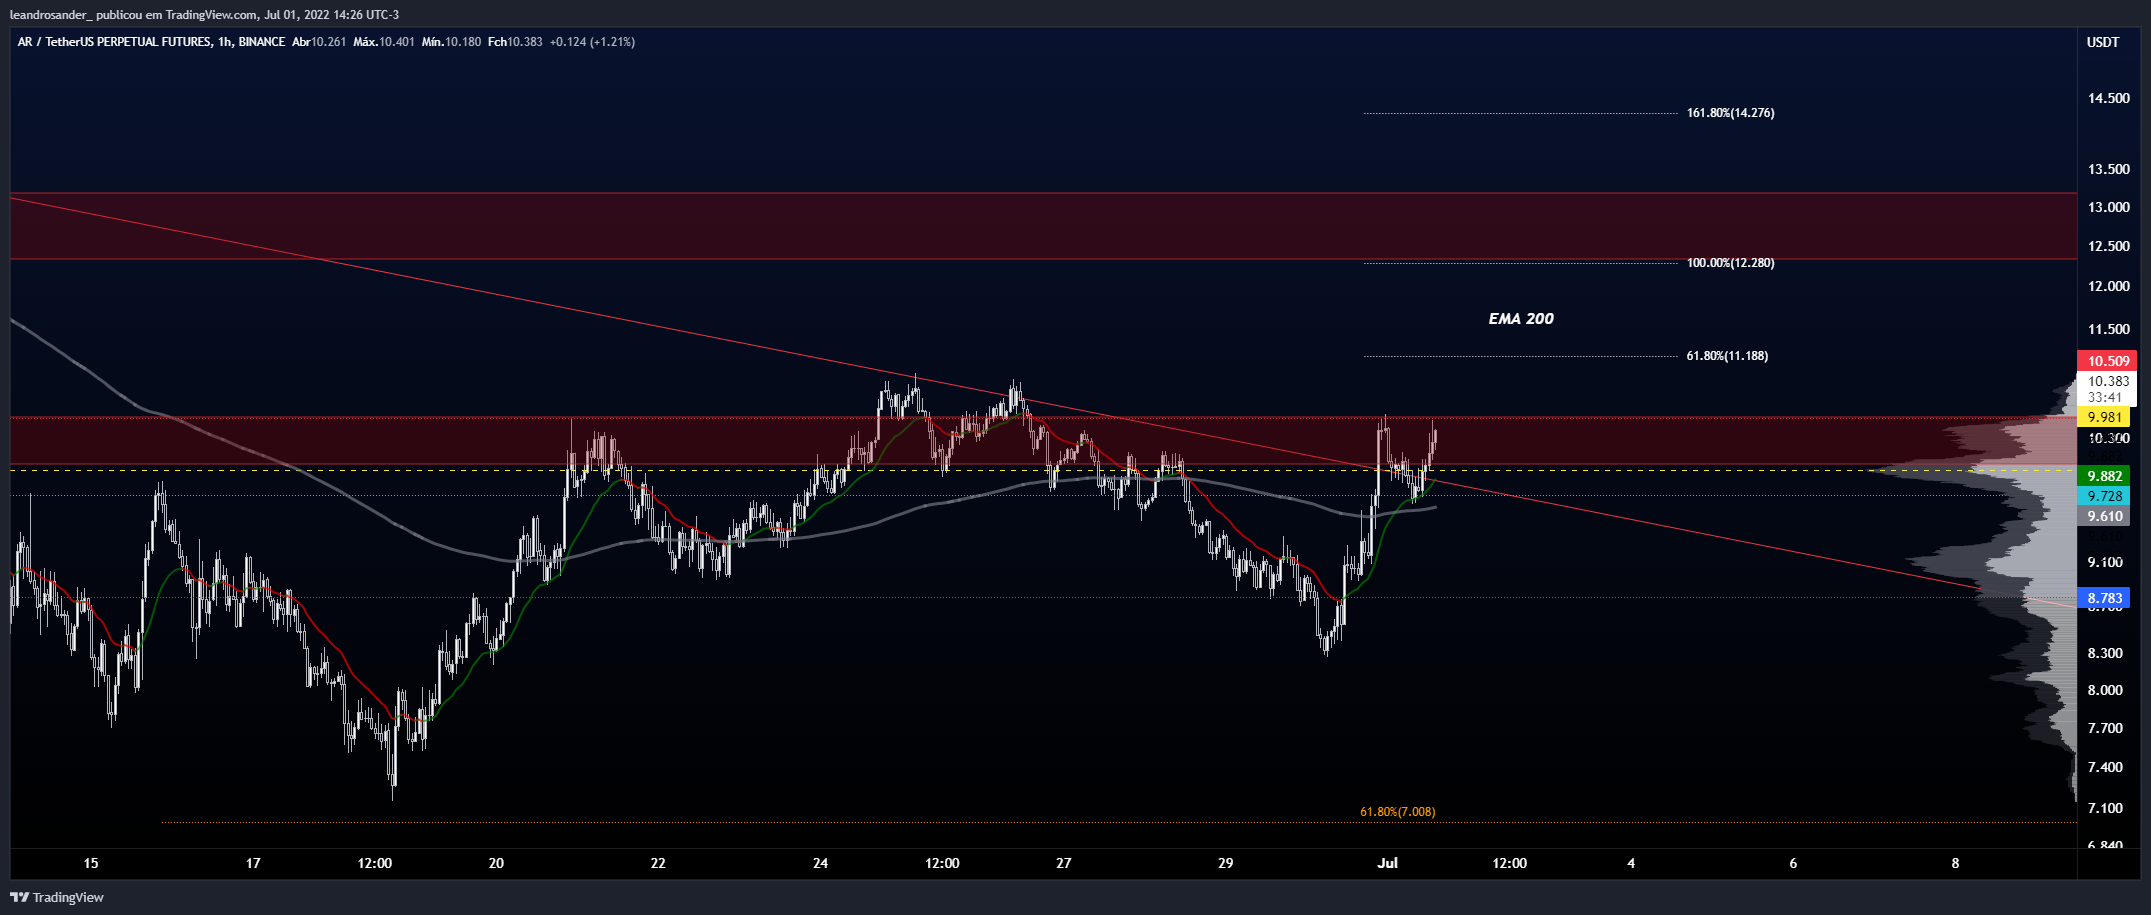Viewport: 2151px width, 915px height.
Task: Click the 14.500 price axis label
Action: click(2108, 98)
